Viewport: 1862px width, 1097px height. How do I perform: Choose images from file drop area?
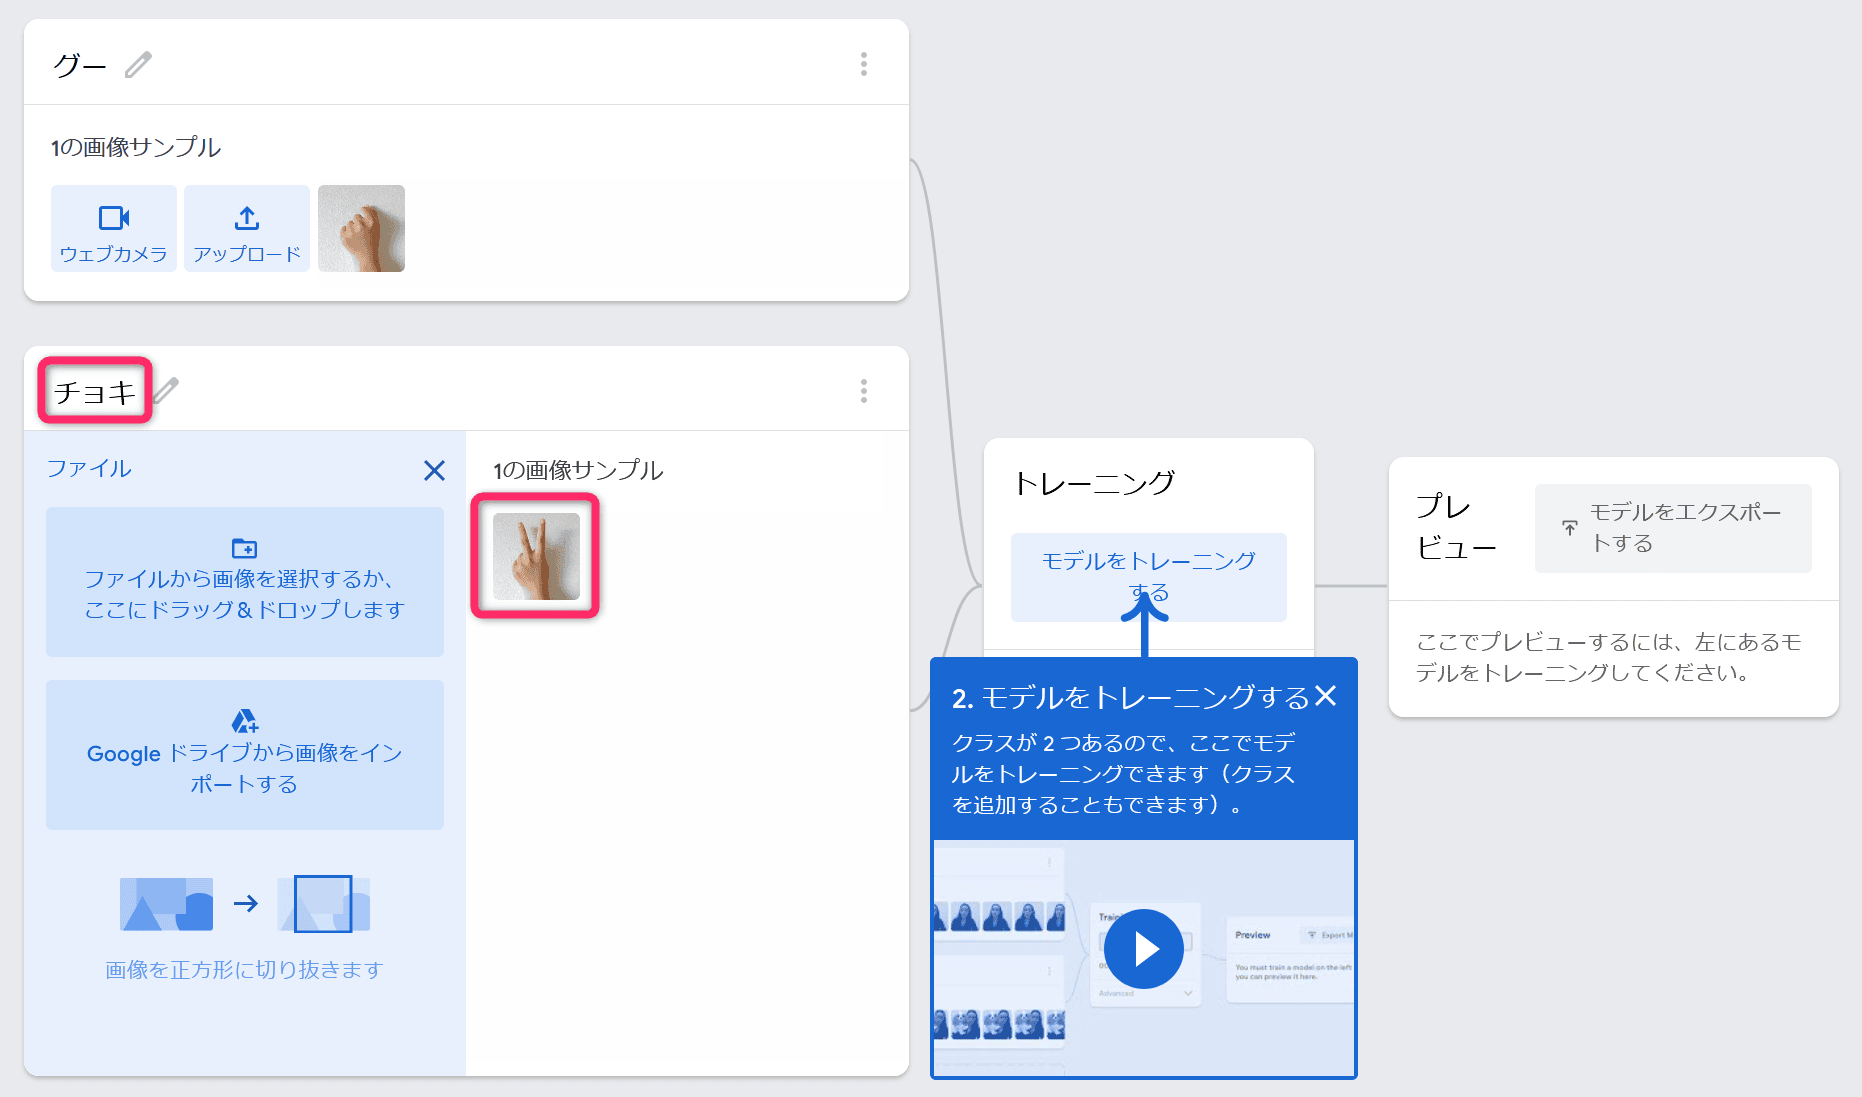tap(245, 582)
